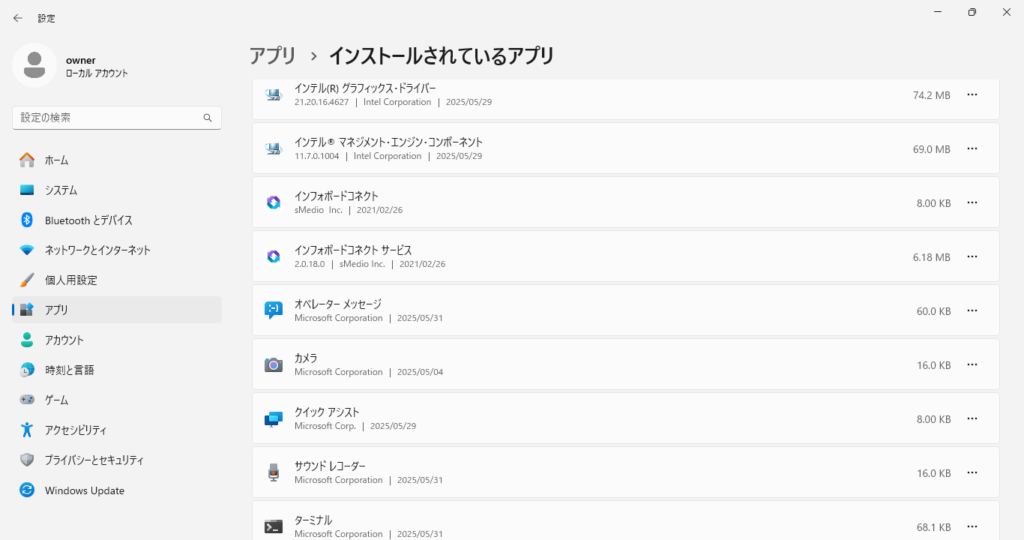The image size is (1024, 540).
Task: Click the 69.0 MB size value
Action: (x=931, y=150)
